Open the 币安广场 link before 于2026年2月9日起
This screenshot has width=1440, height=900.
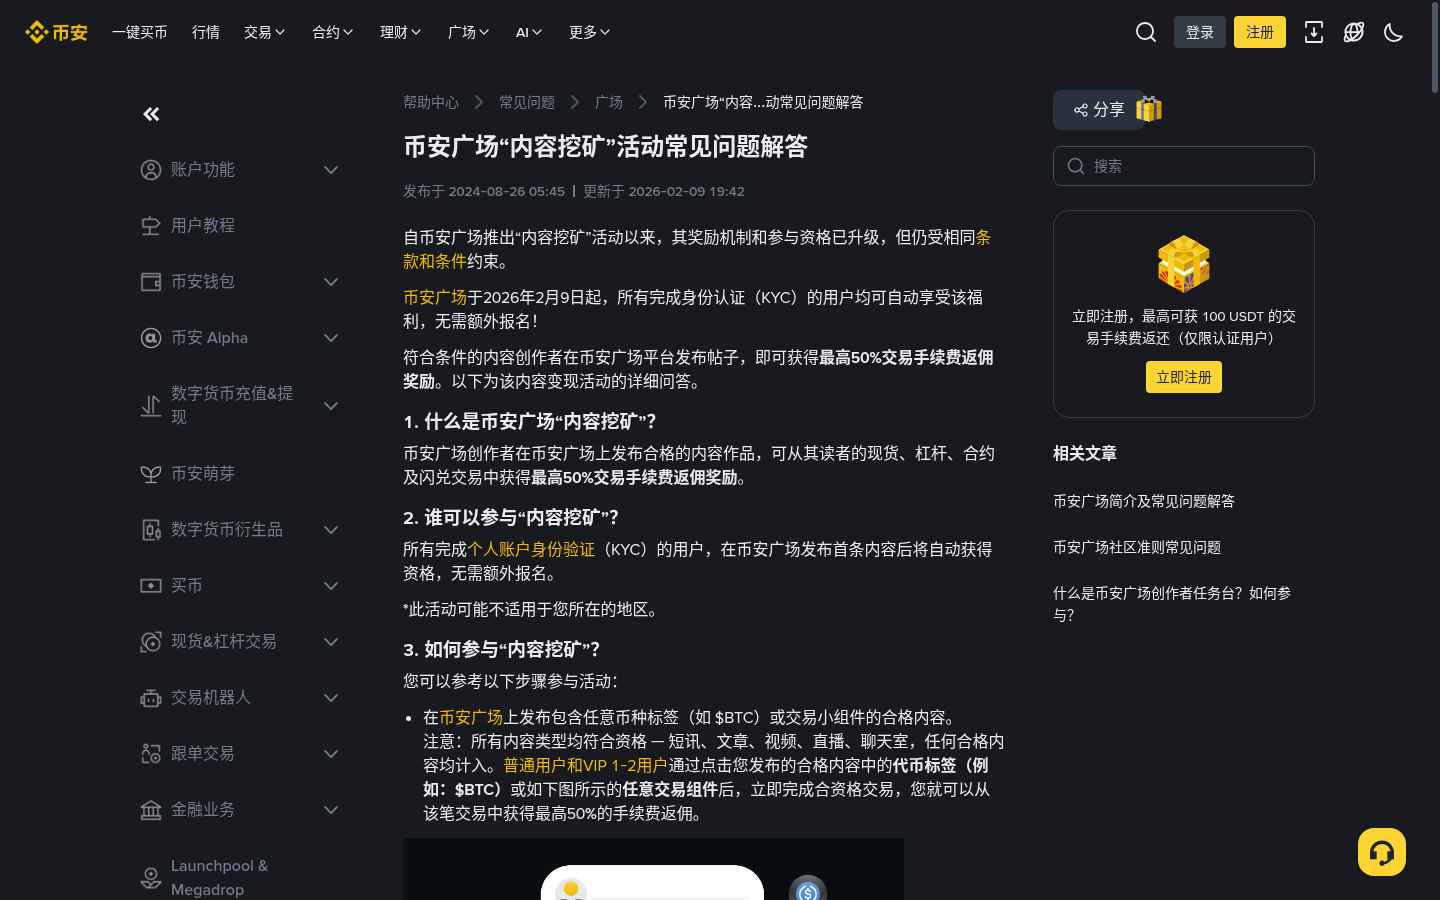(435, 297)
